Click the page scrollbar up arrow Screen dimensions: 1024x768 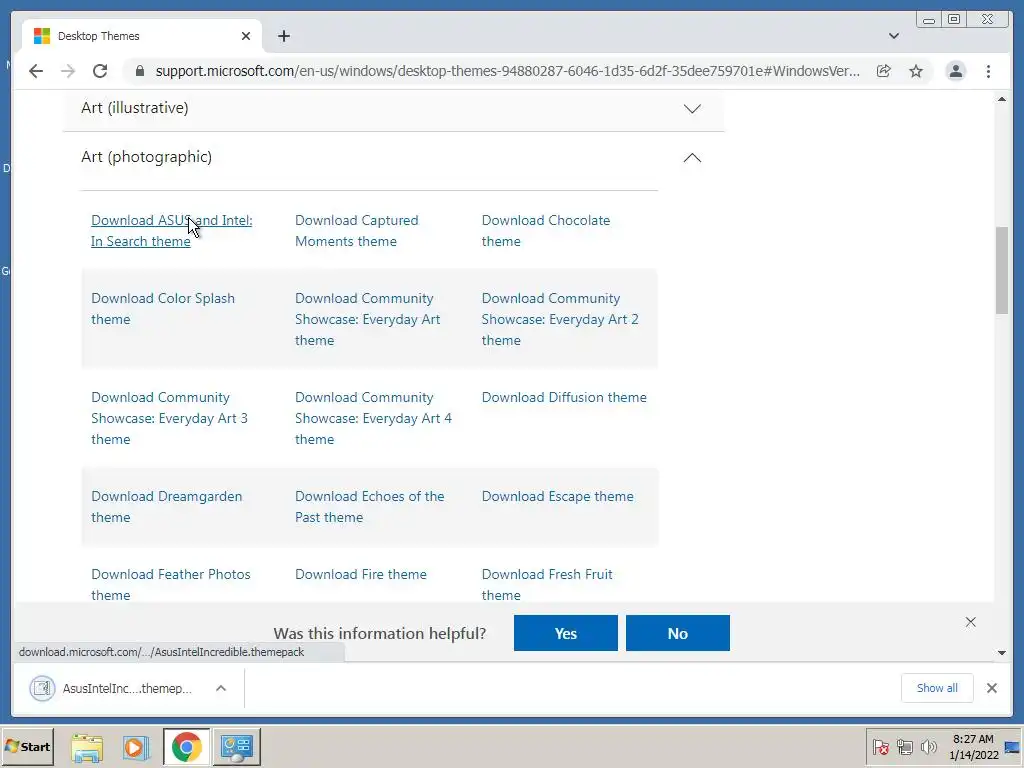coord(1002,99)
